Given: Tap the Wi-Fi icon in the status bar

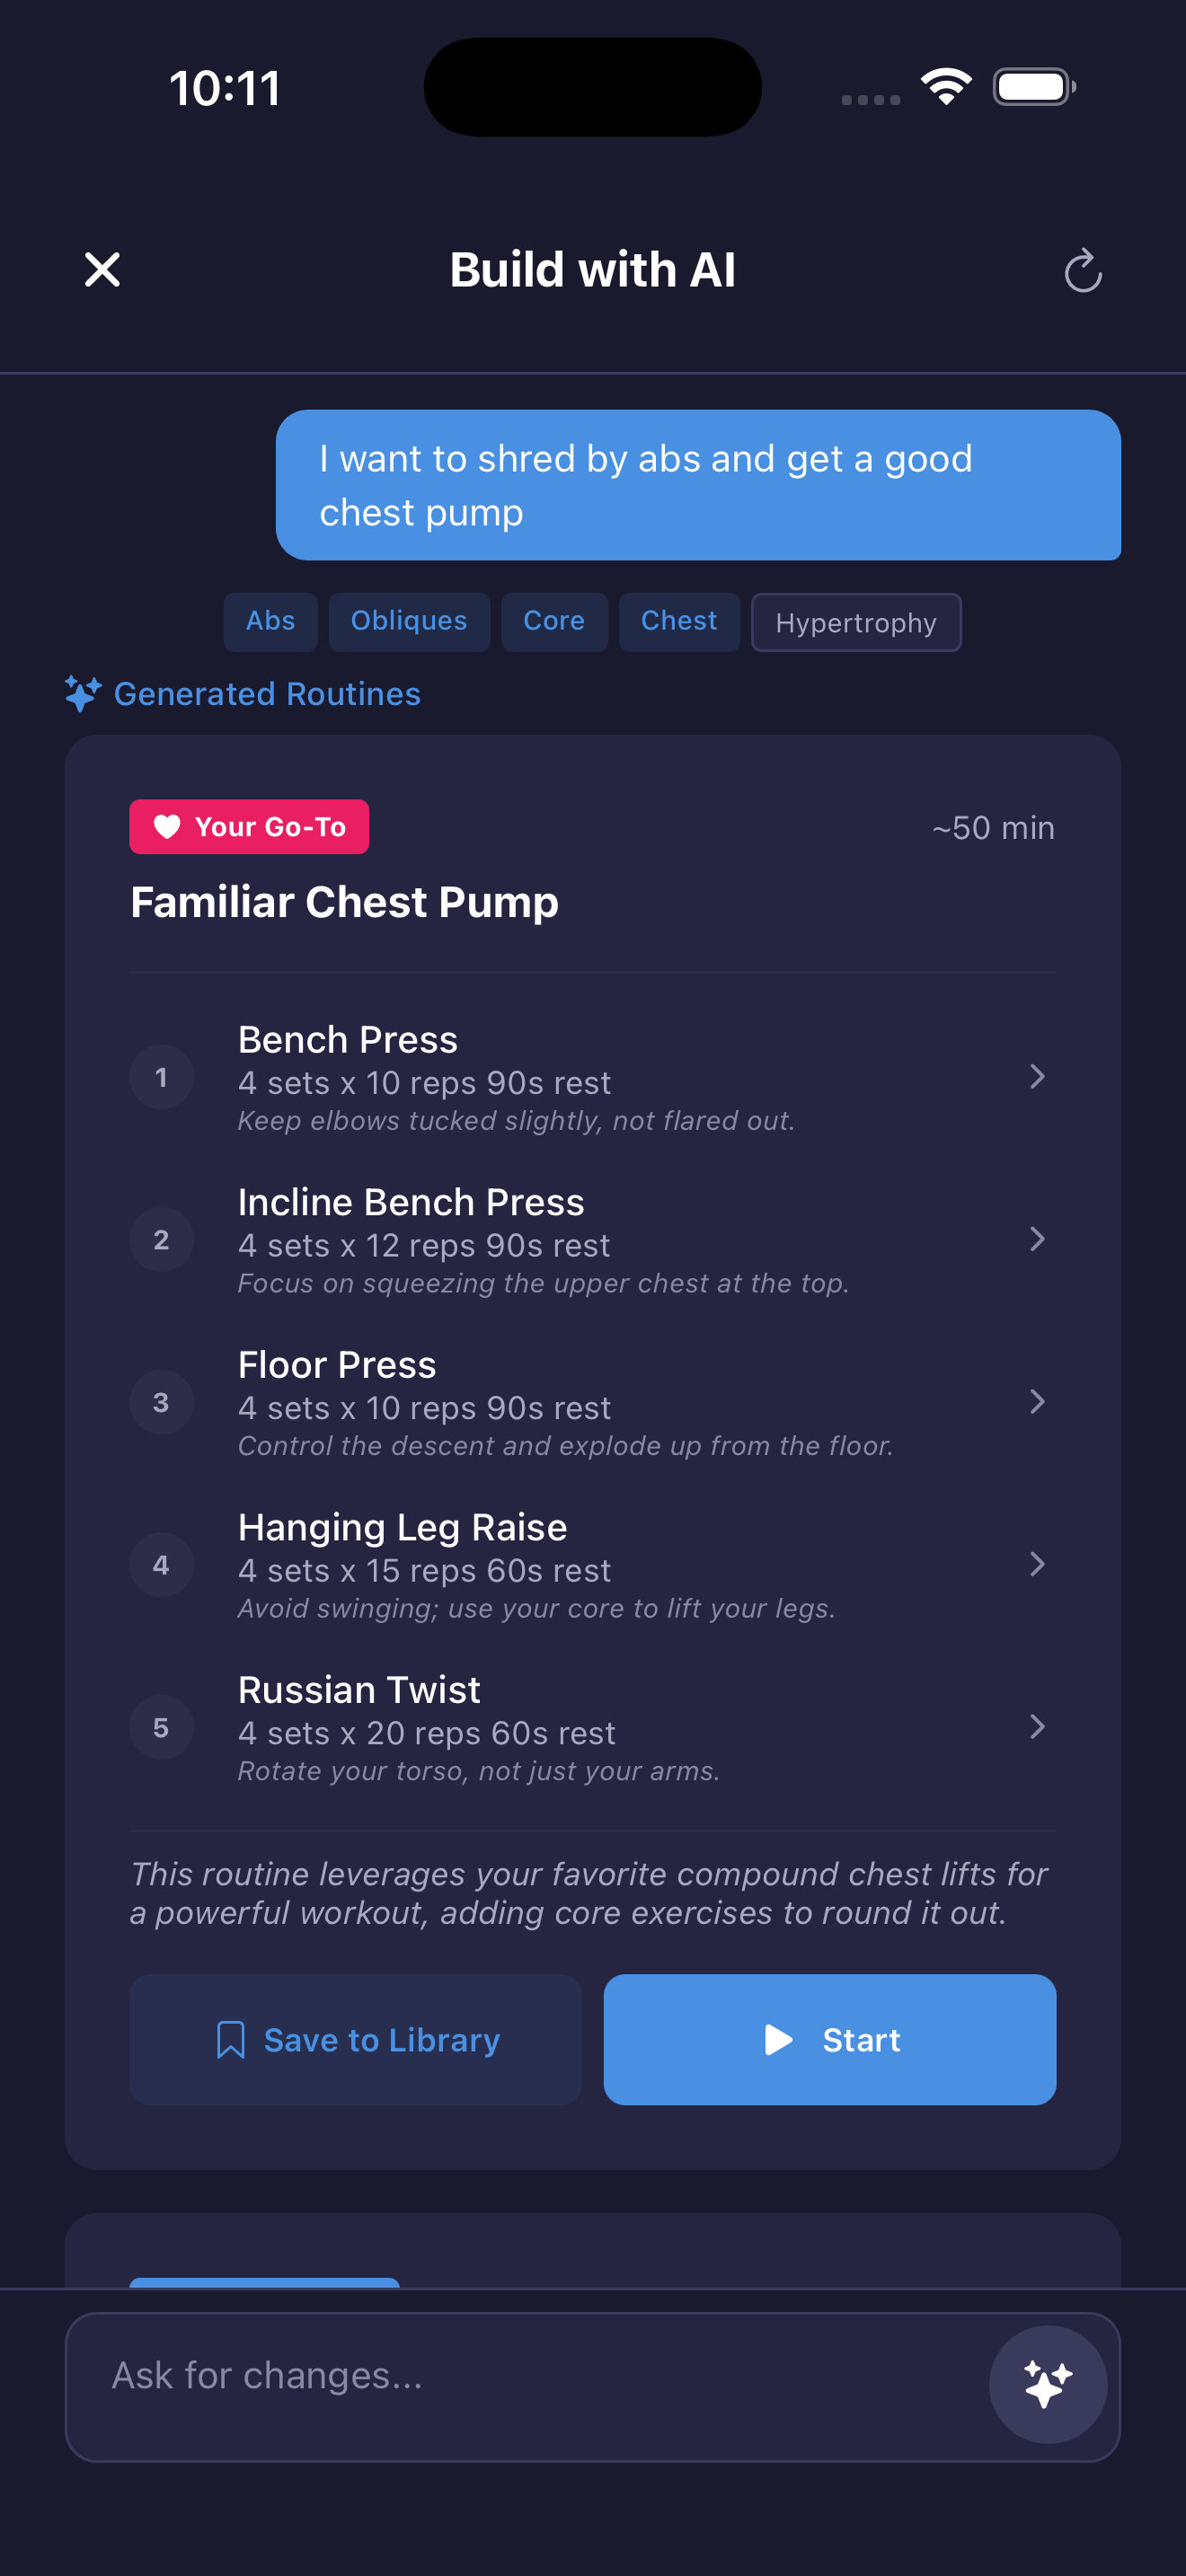Looking at the screenshot, I should click(x=946, y=86).
